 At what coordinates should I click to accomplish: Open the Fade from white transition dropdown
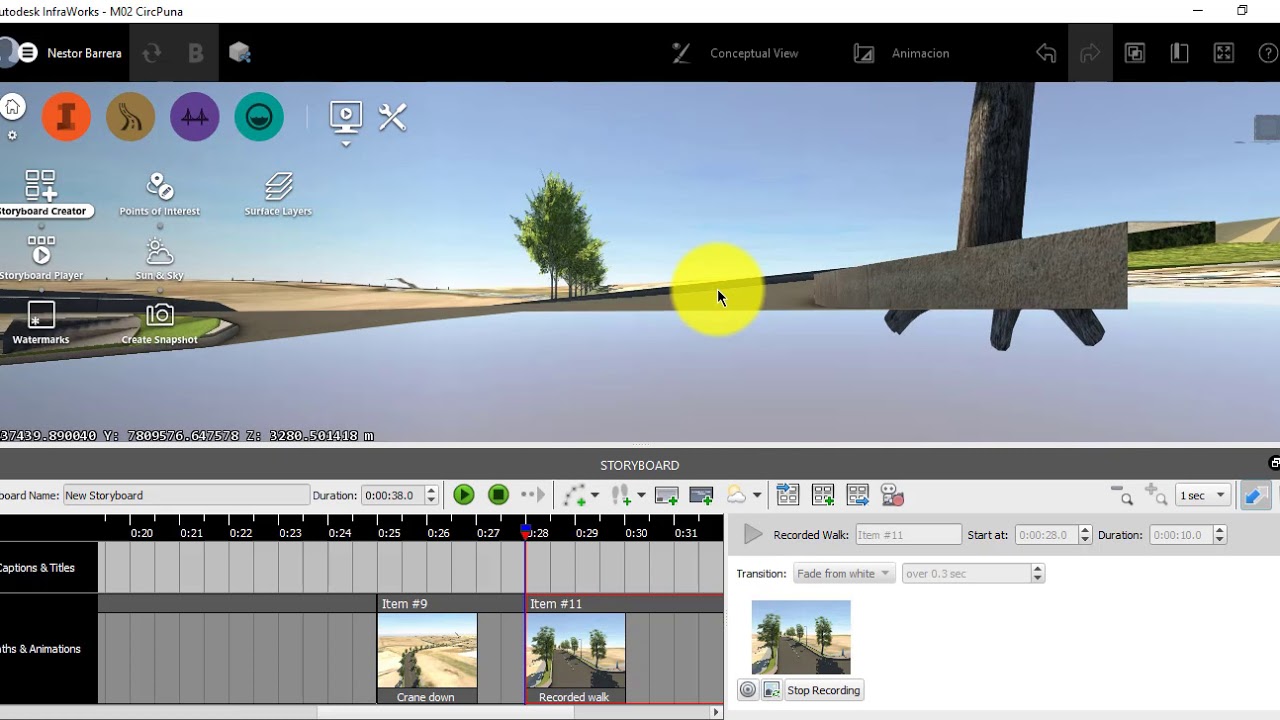click(x=844, y=573)
